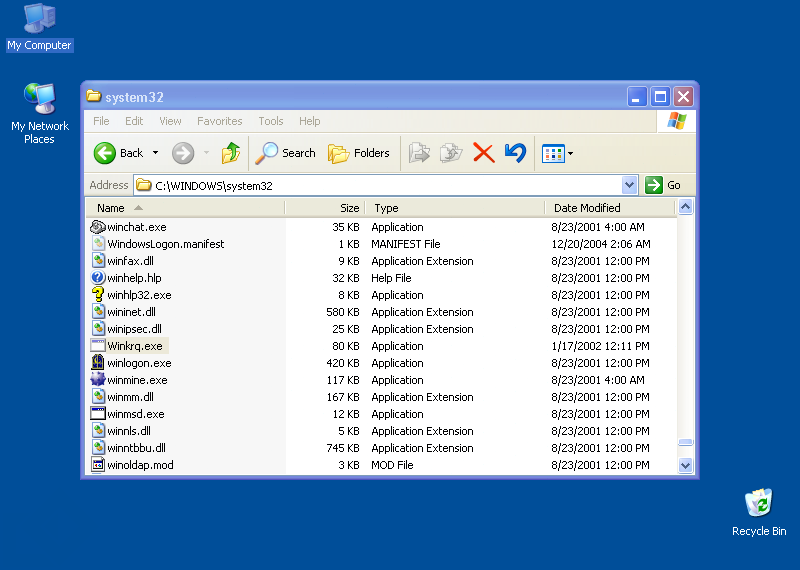The width and height of the screenshot is (800, 570).
Task: Click the Forward arrow icon
Action: pos(183,153)
